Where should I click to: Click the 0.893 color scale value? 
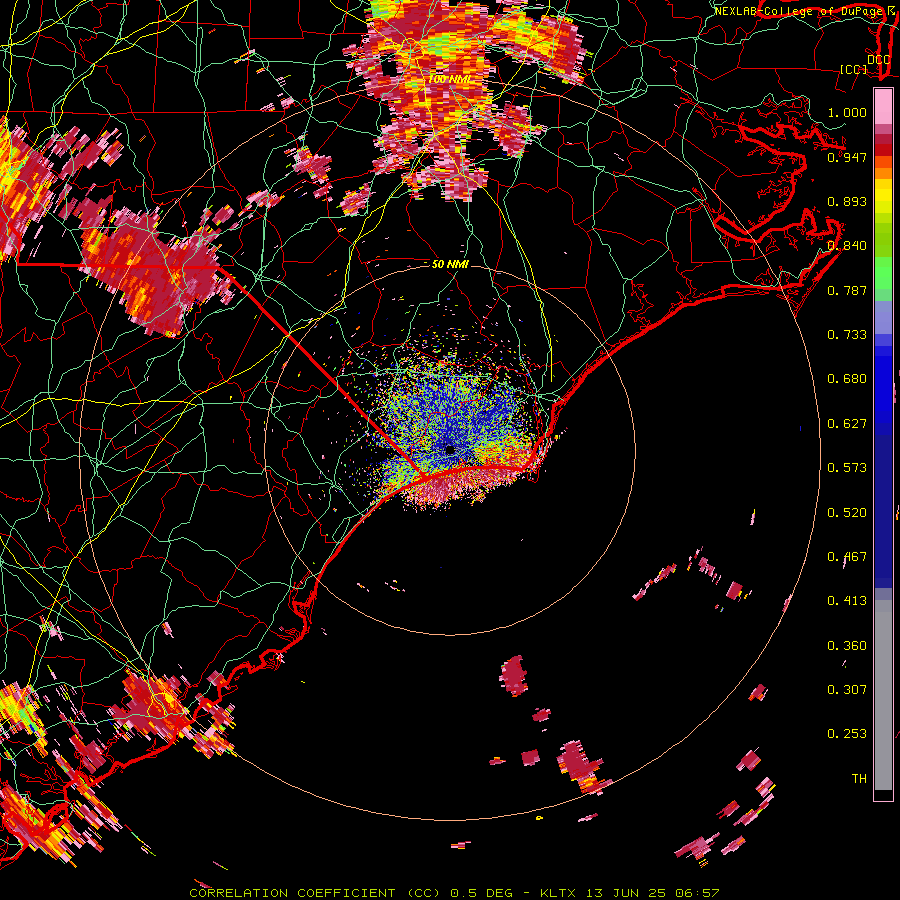847,201
